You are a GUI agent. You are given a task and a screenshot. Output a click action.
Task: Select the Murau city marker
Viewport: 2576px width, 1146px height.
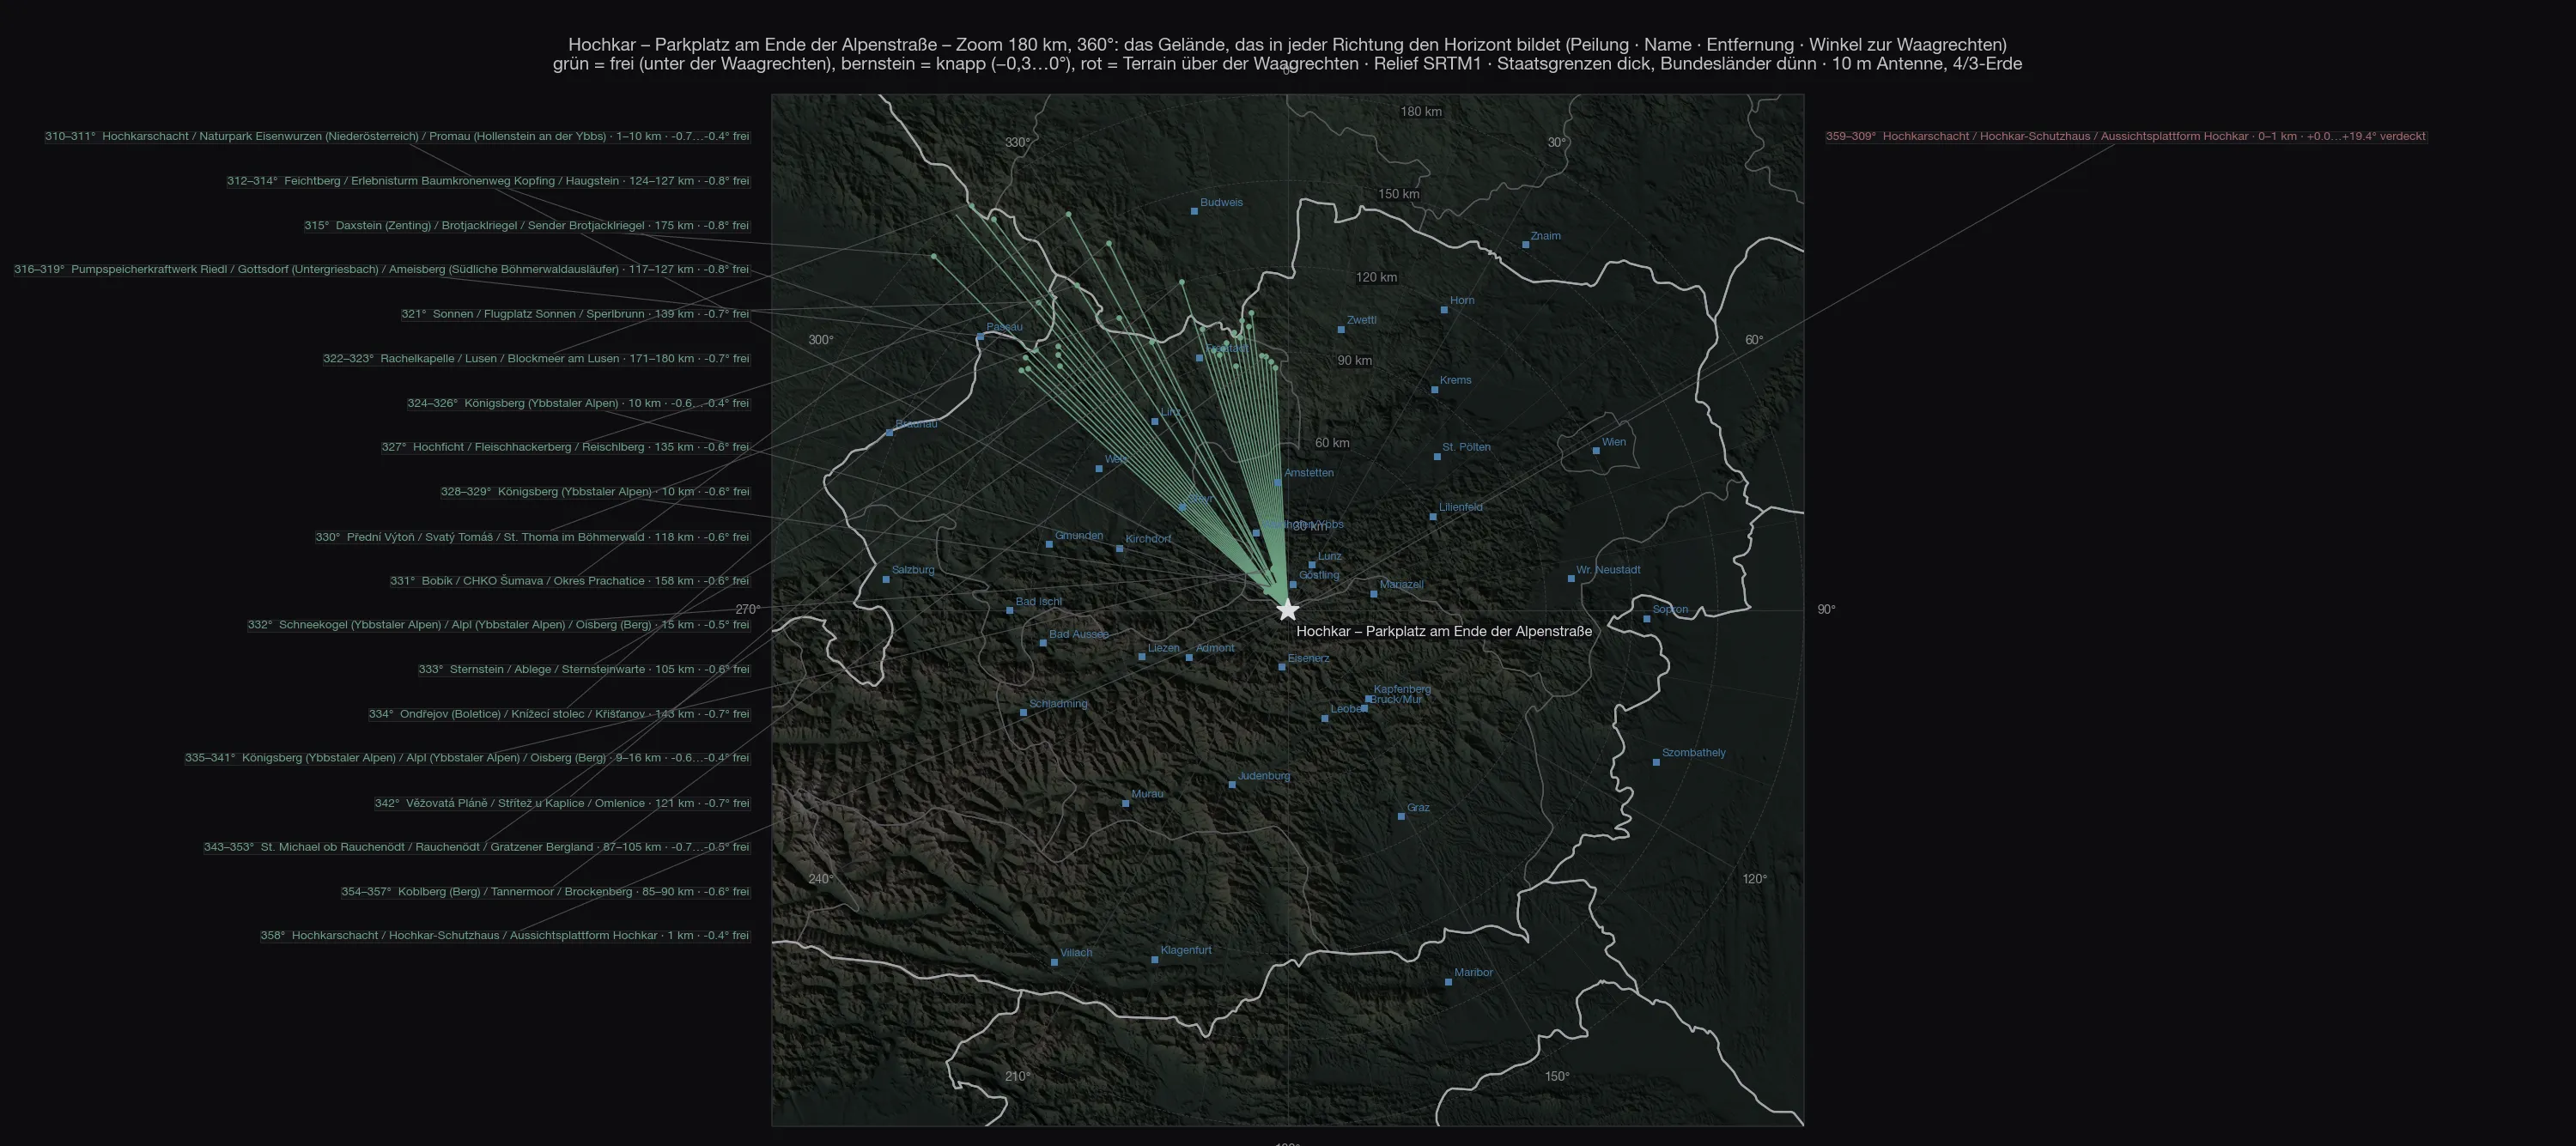[x=1125, y=803]
